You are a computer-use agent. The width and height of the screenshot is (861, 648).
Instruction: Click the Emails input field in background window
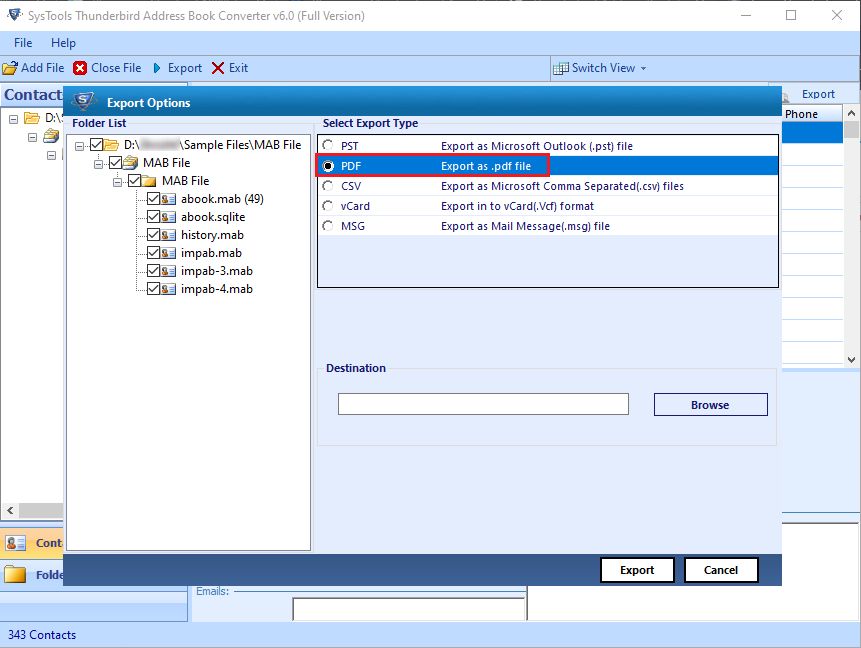(x=409, y=610)
